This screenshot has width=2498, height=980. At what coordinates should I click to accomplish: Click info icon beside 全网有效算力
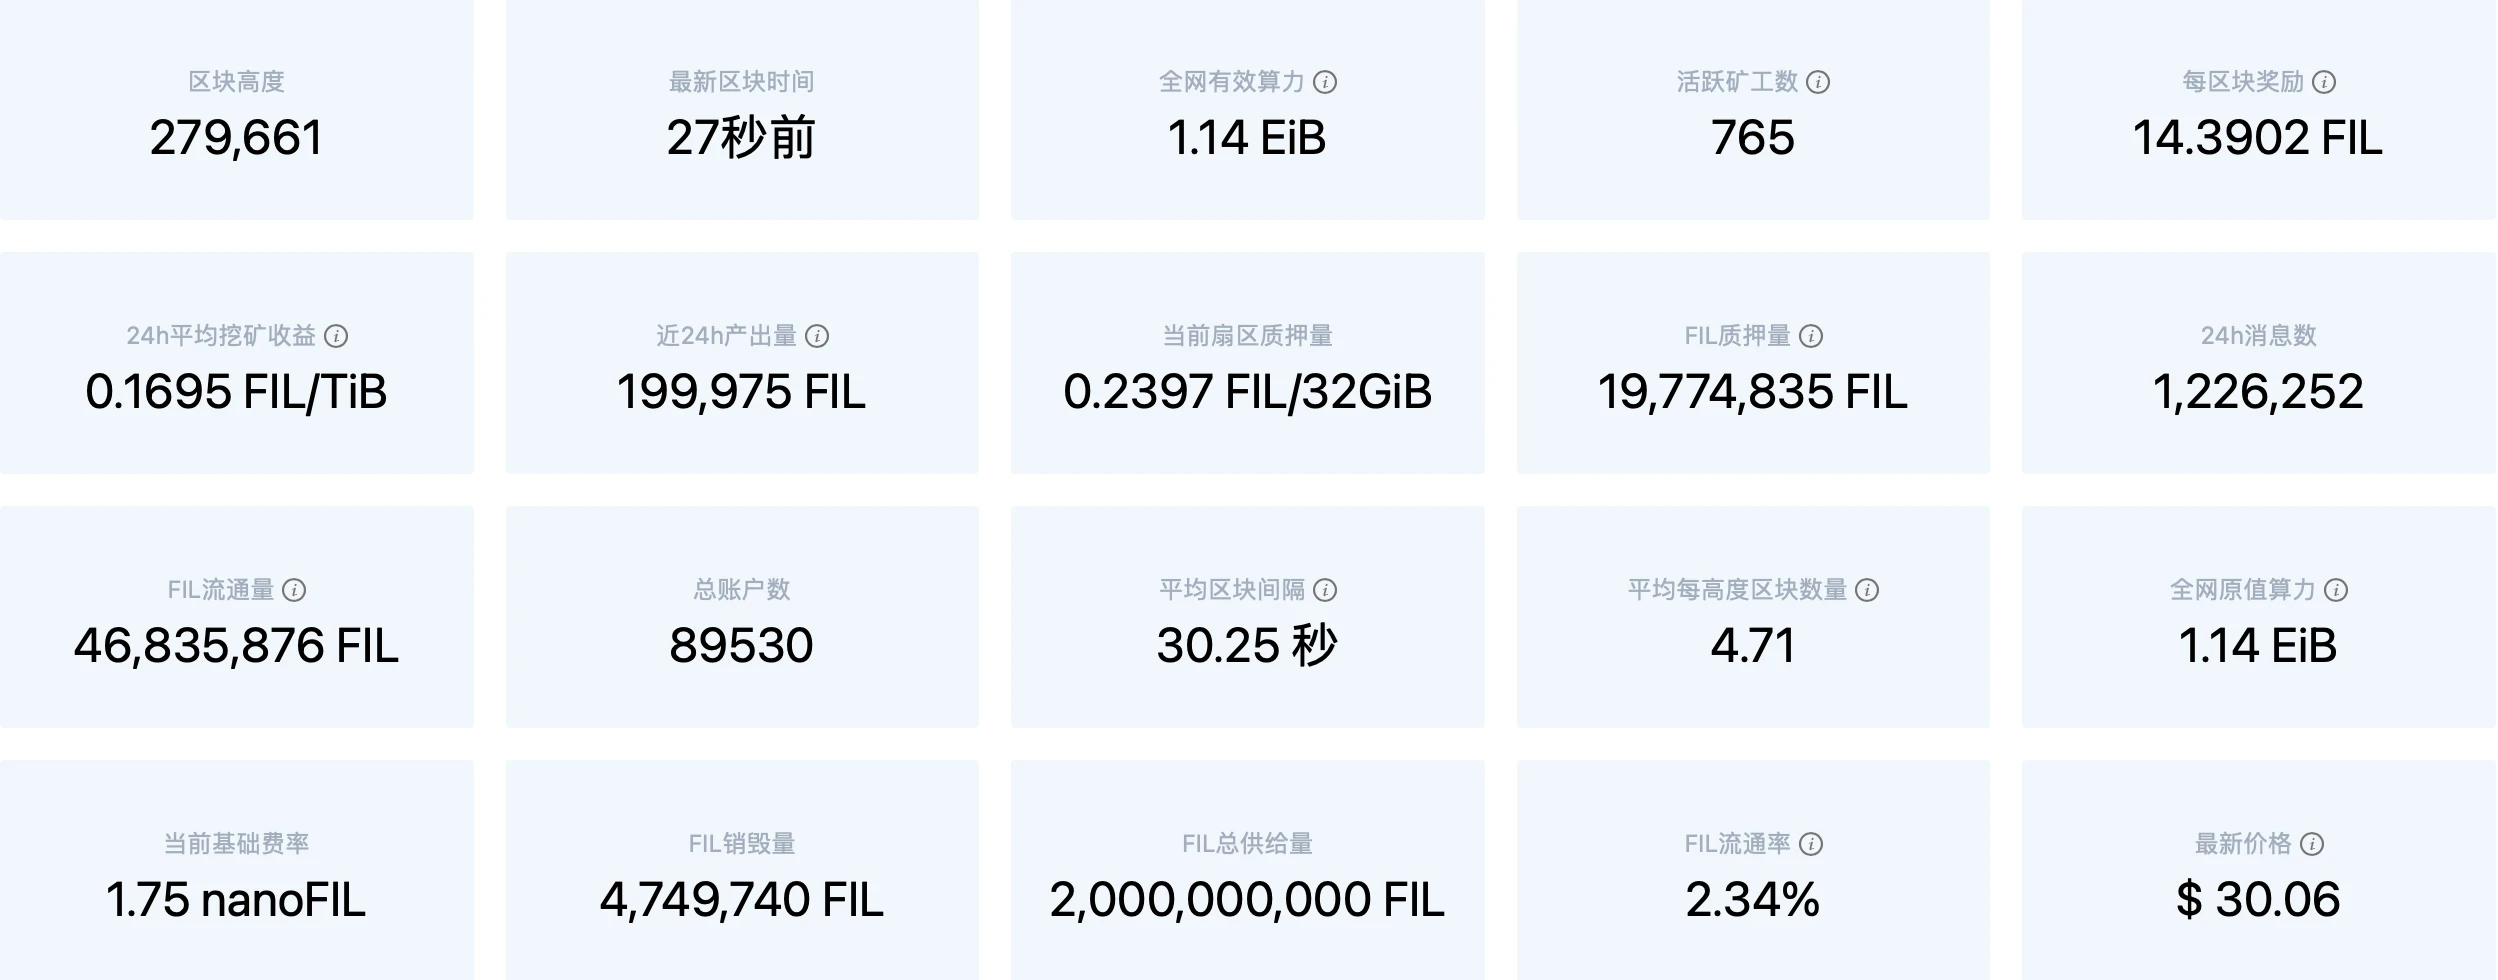click(1324, 82)
